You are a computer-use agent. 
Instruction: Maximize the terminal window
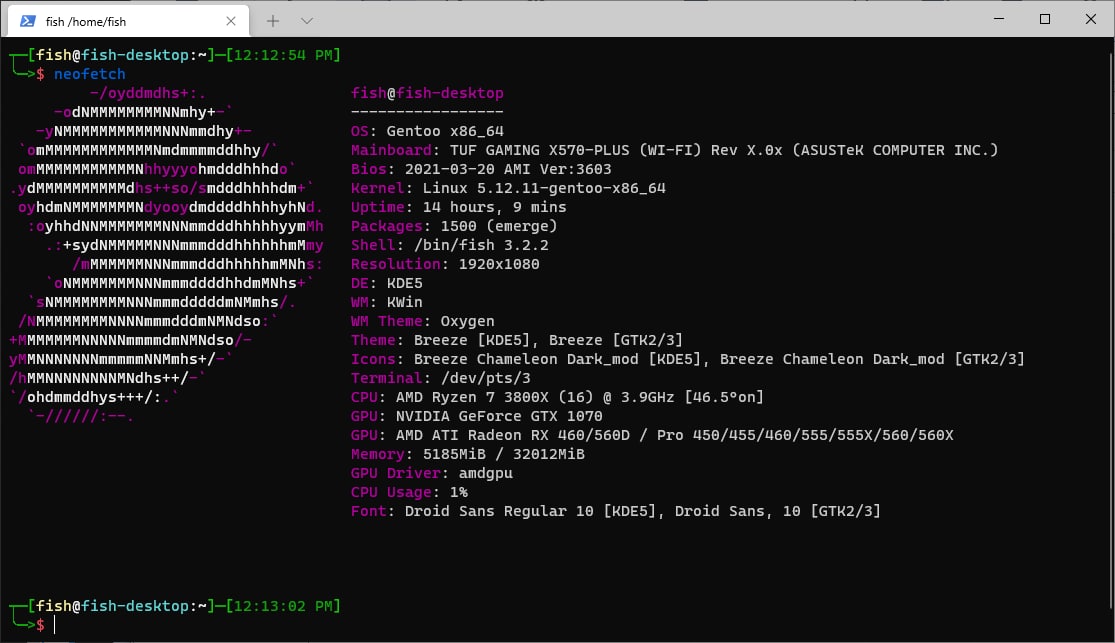(1045, 18)
